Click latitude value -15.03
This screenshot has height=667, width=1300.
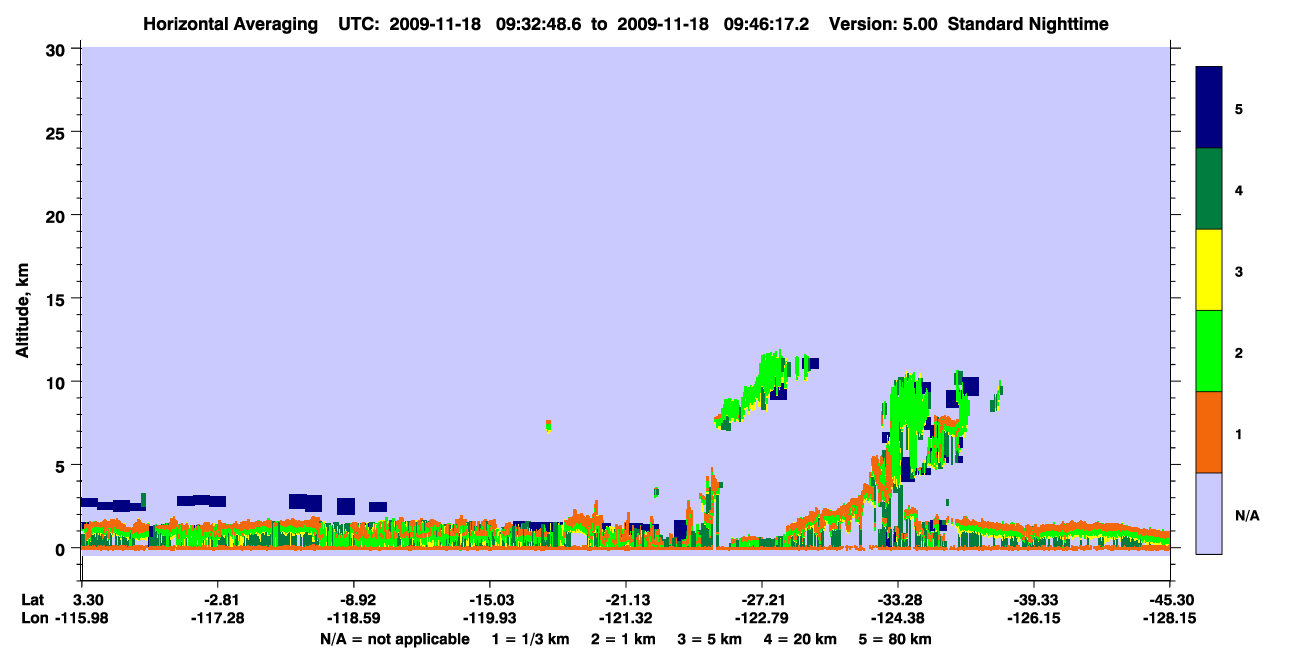coord(490,600)
